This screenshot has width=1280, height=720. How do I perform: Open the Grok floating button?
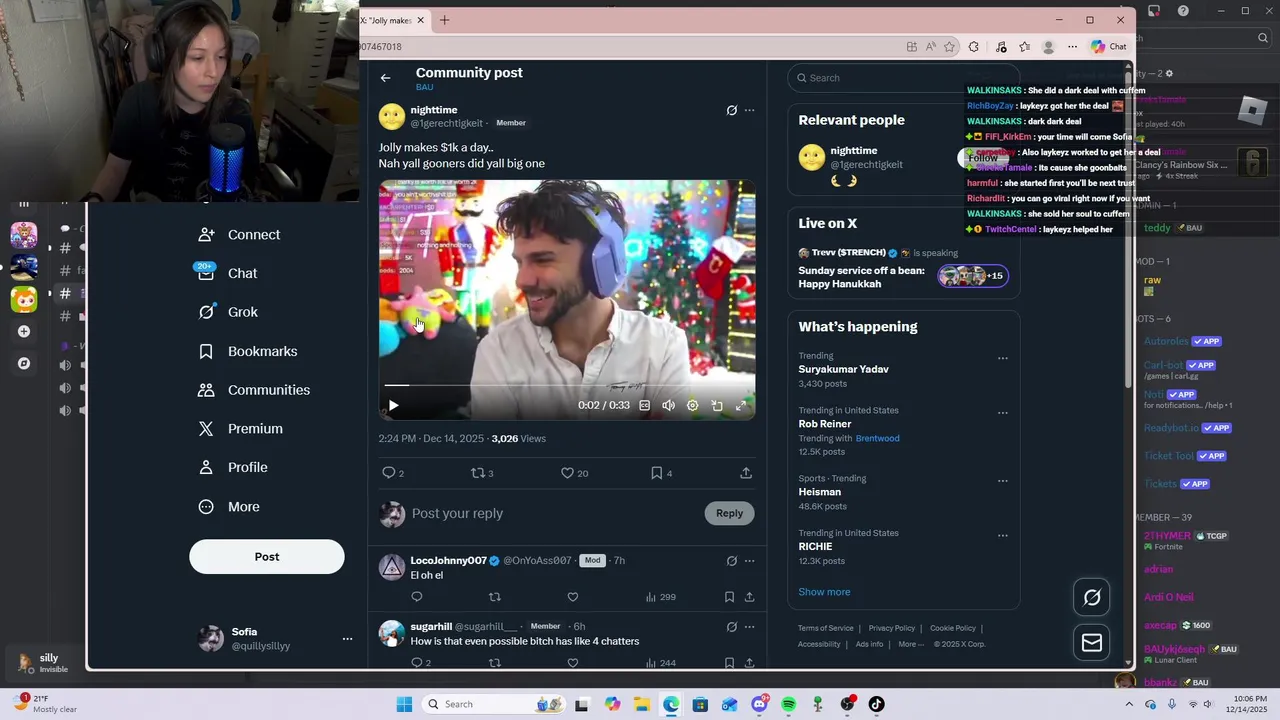pos(1092,598)
